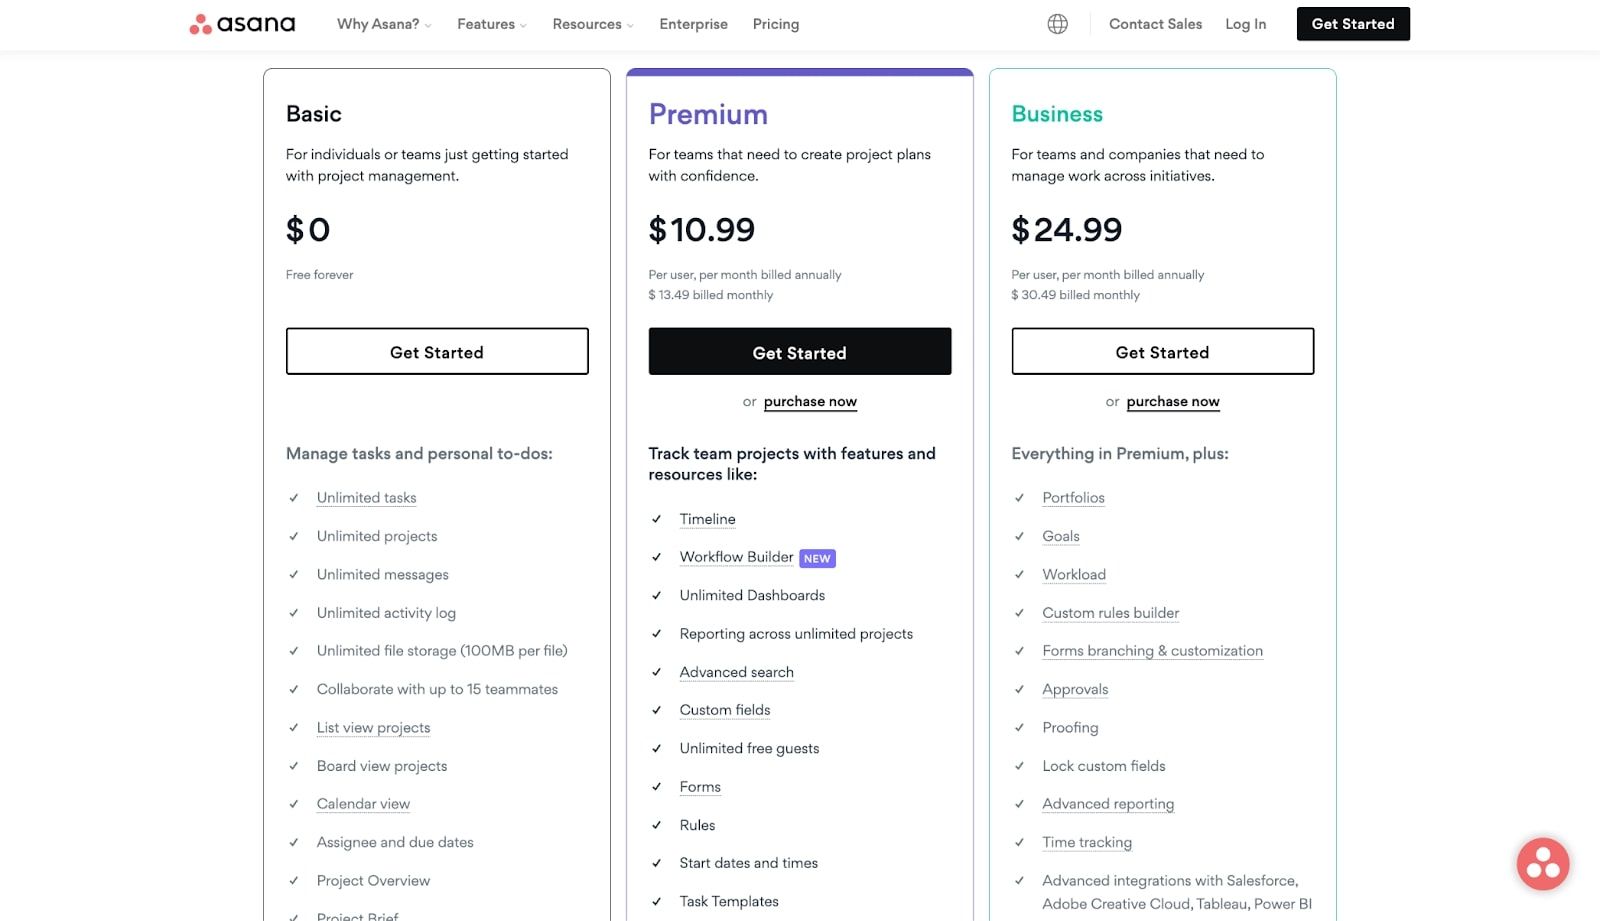This screenshot has height=921, width=1600.
Task: Click Contact Sales in the header
Action: (x=1155, y=24)
